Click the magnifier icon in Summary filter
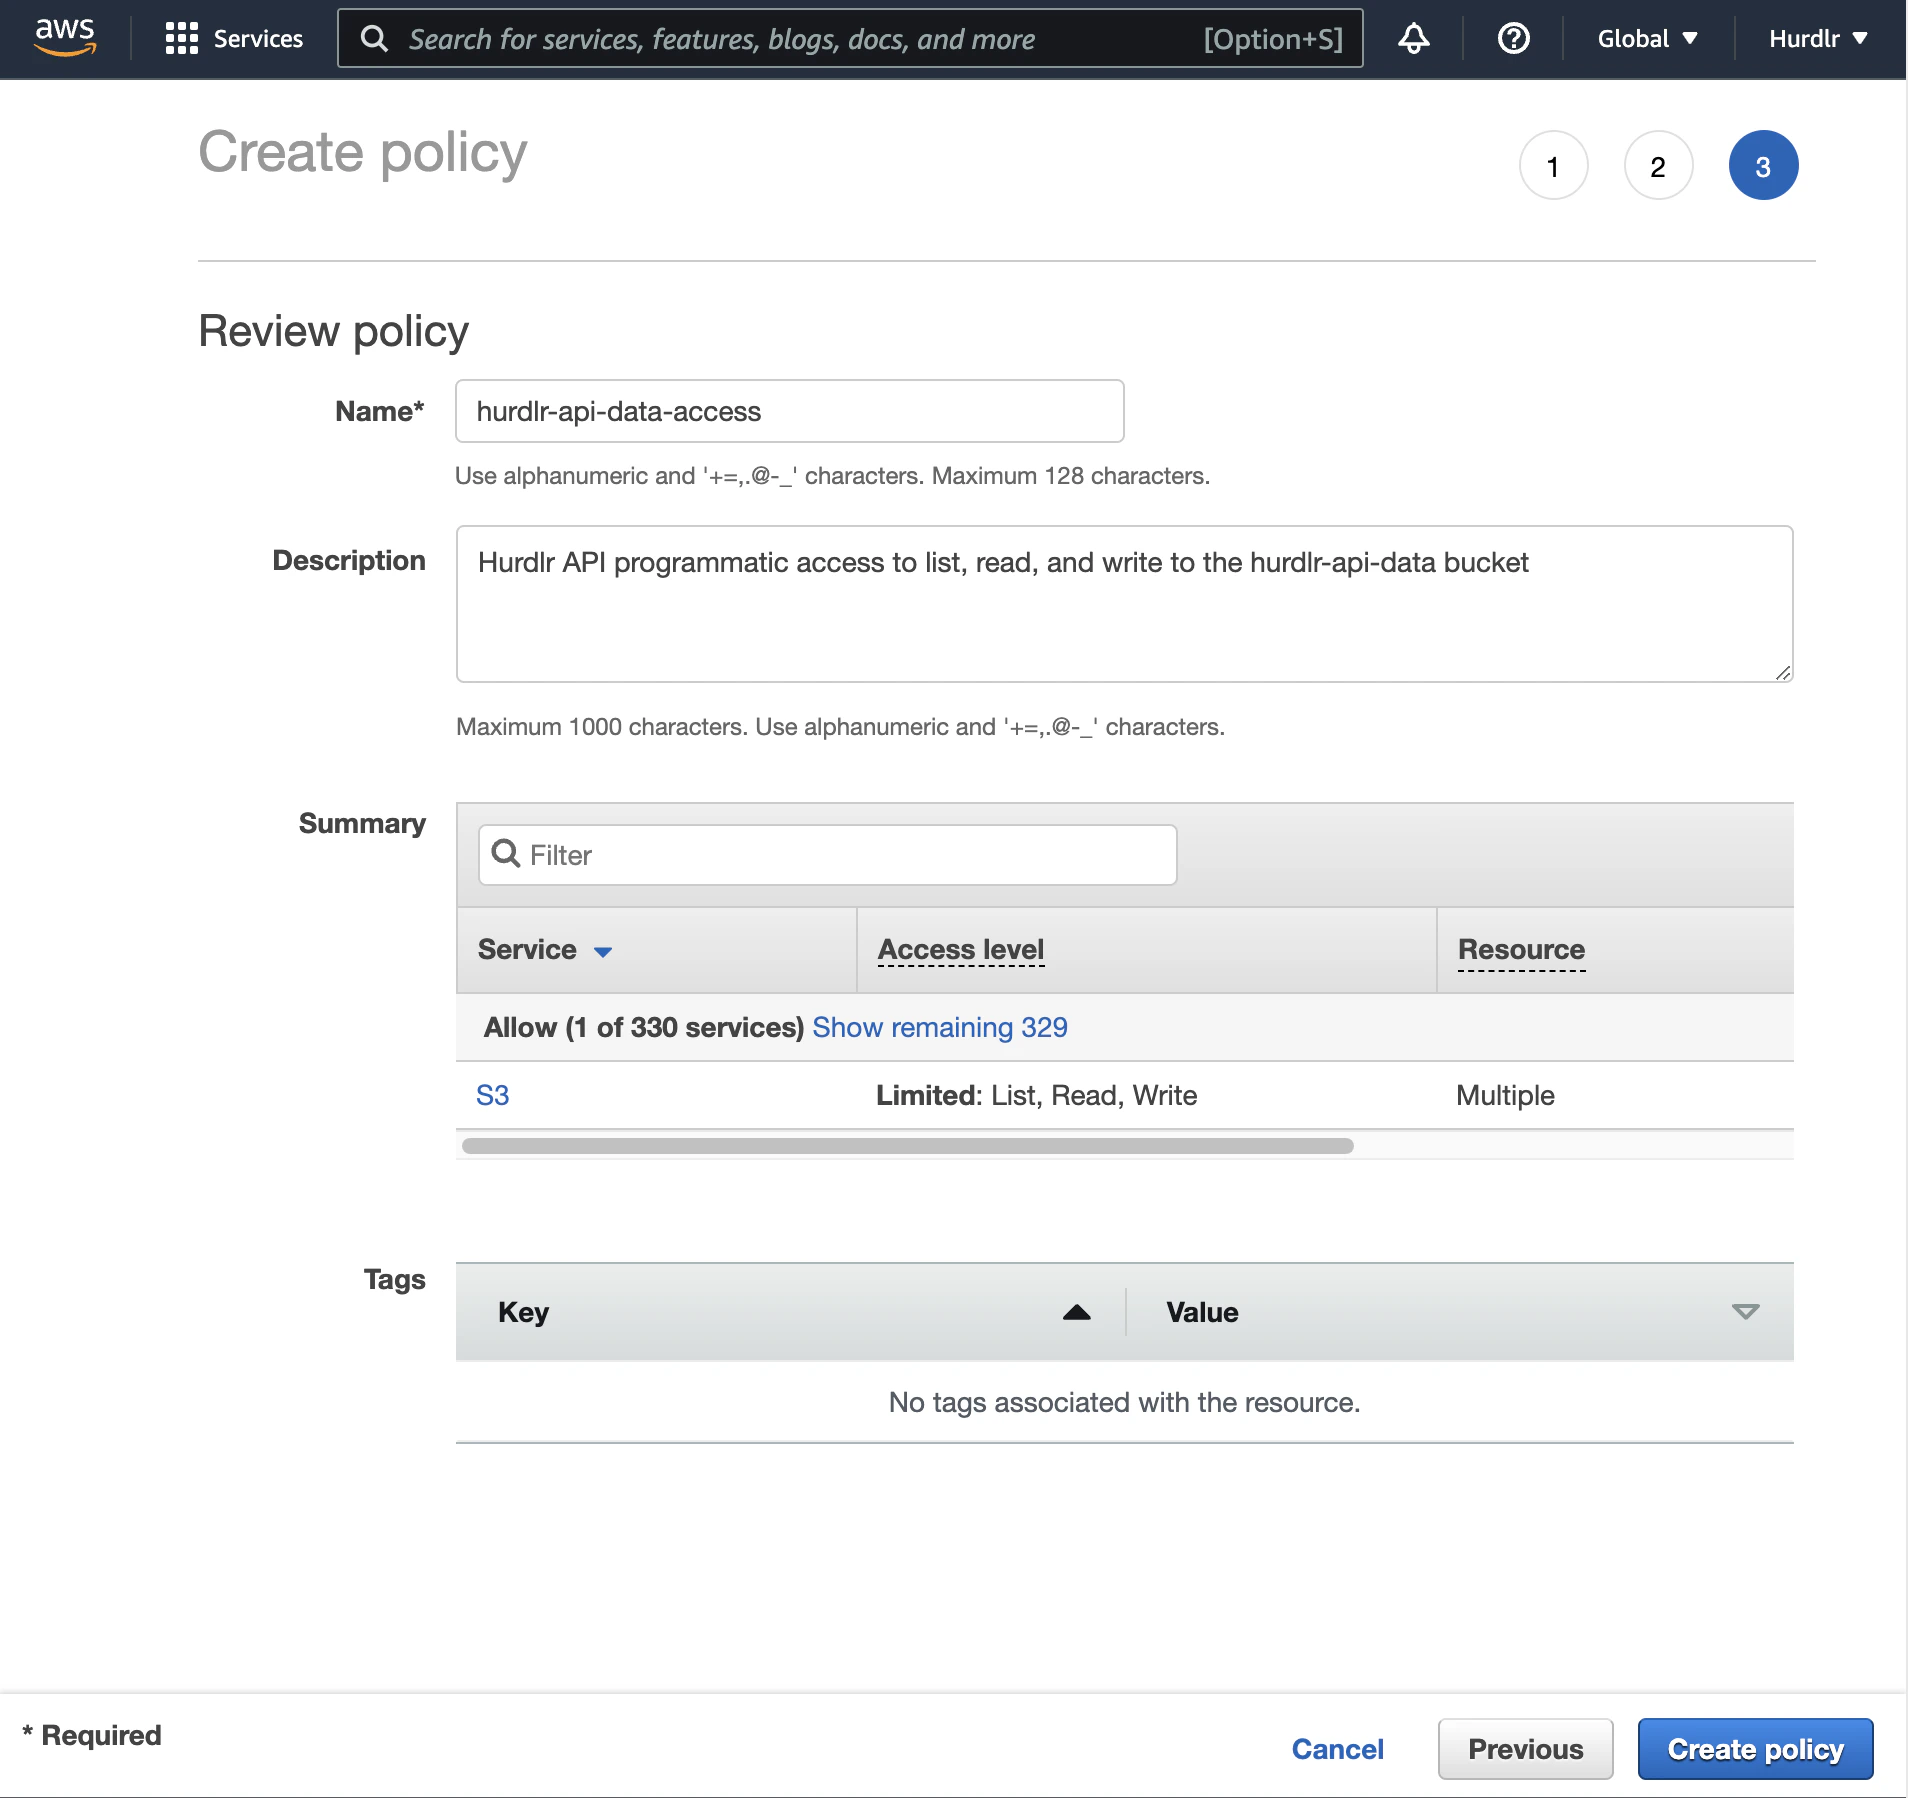This screenshot has height=1798, width=1908. 506,854
